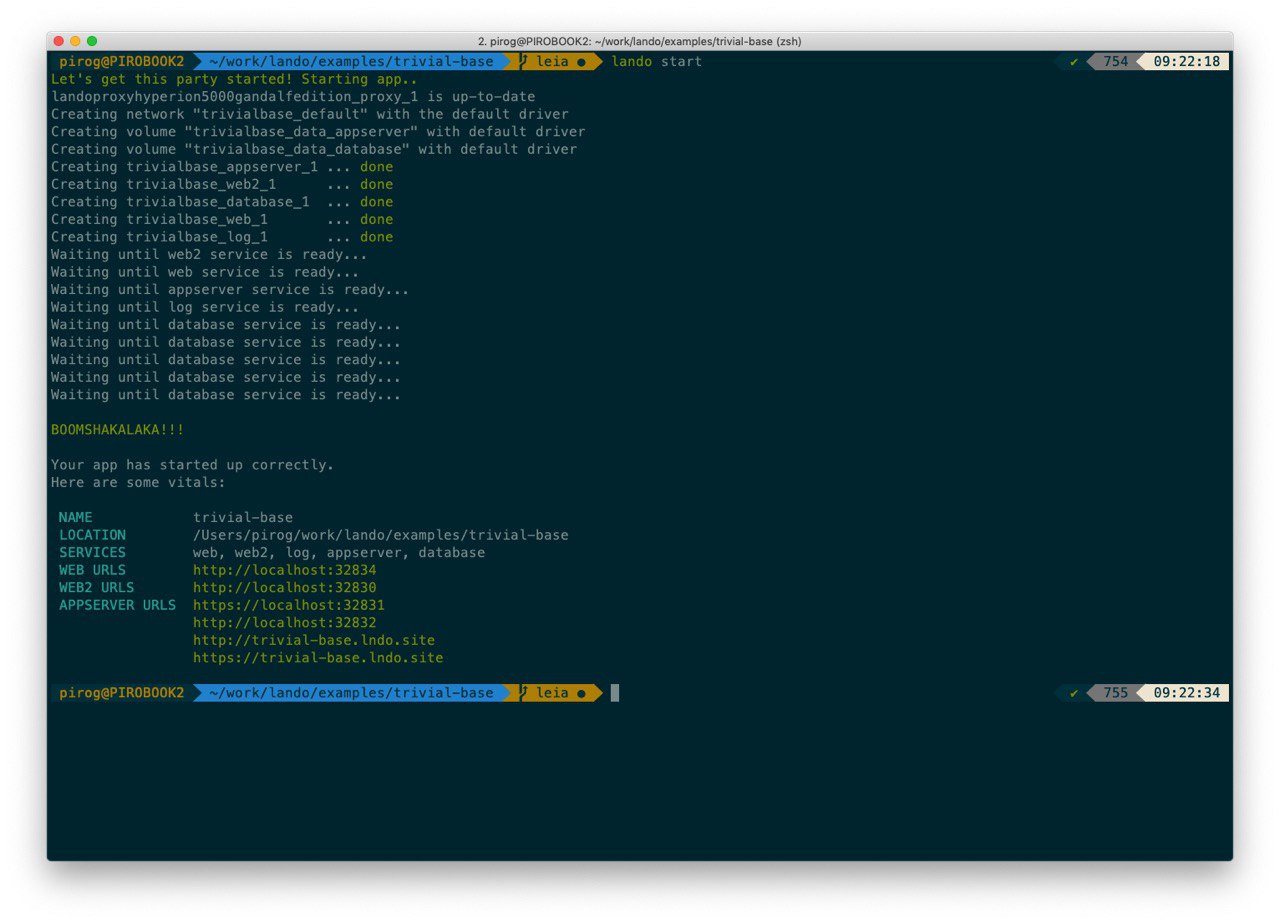1280x923 pixels.
Task: Click the "leia" branch name in the bottom prompt
Action: 552,693
